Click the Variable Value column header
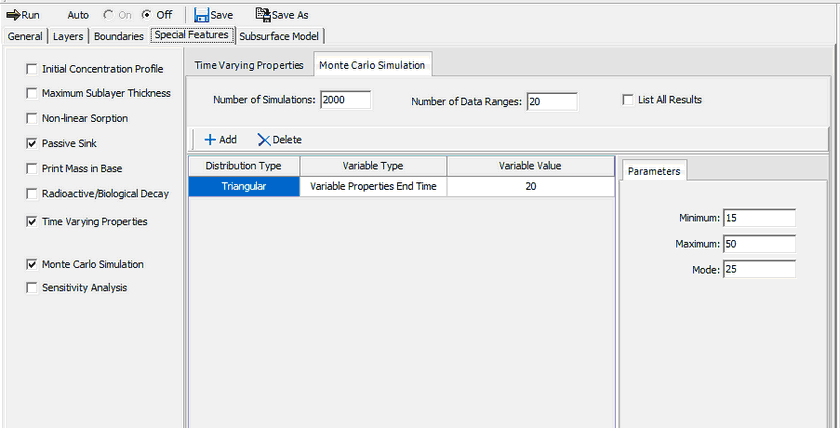The height and width of the screenshot is (428, 840). [x=530, y=166]
